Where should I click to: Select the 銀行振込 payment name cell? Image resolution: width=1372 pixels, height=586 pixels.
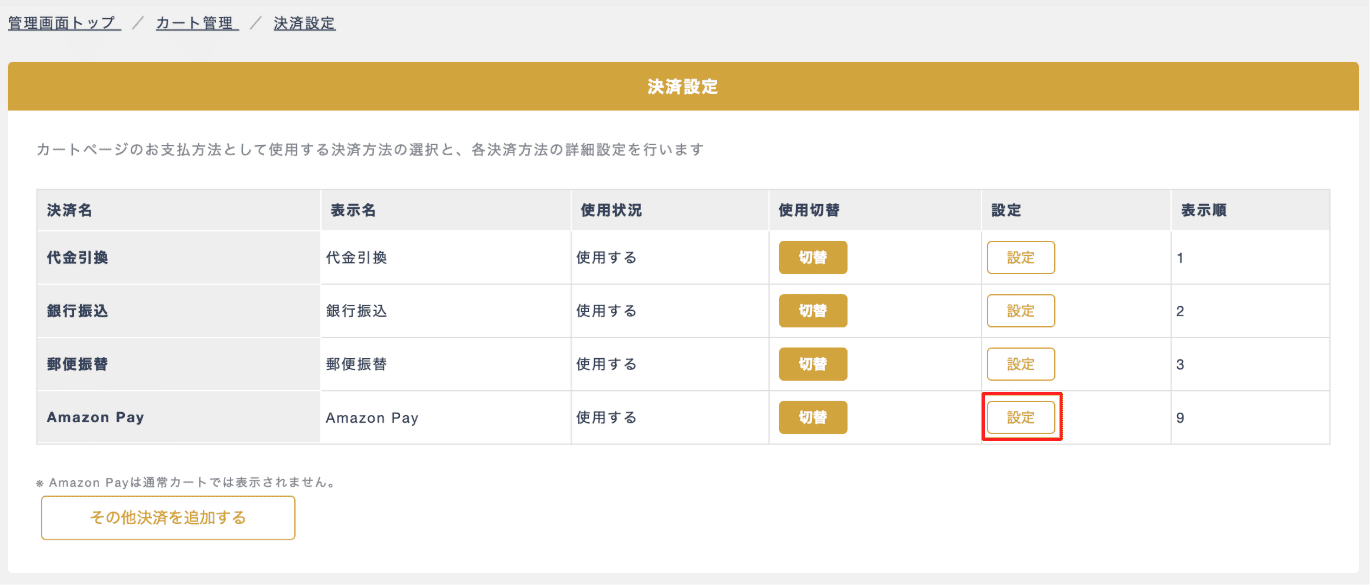coord(77,311)
